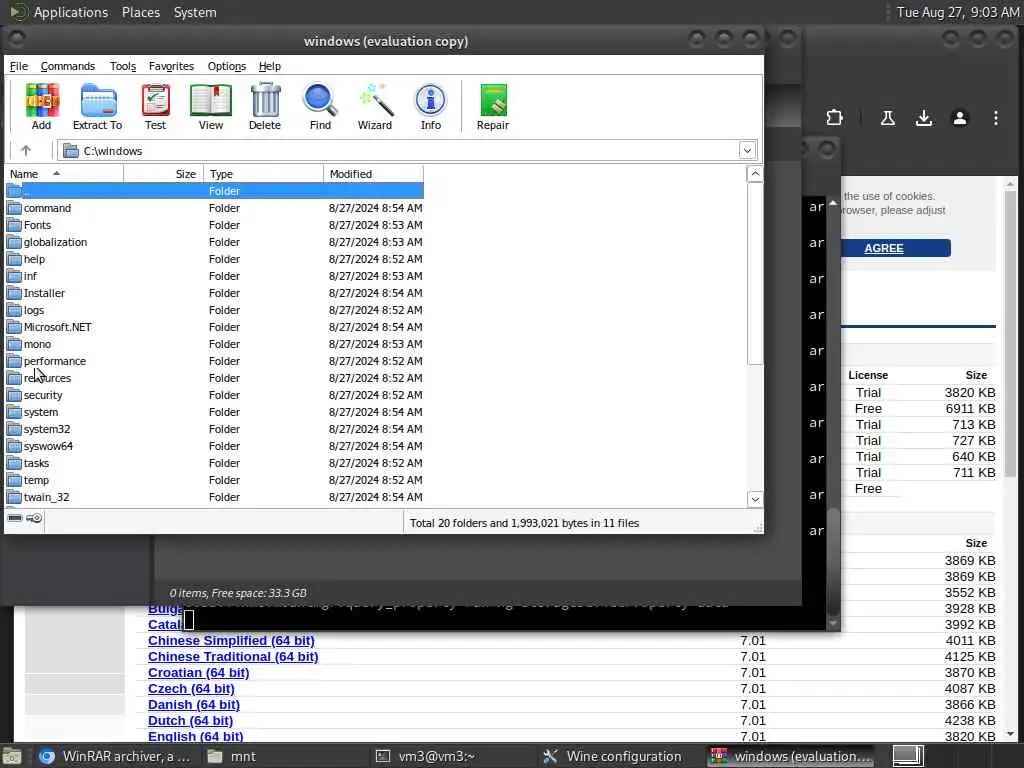Select the system32 folder

pyautogui.click(x=214, y=428)
